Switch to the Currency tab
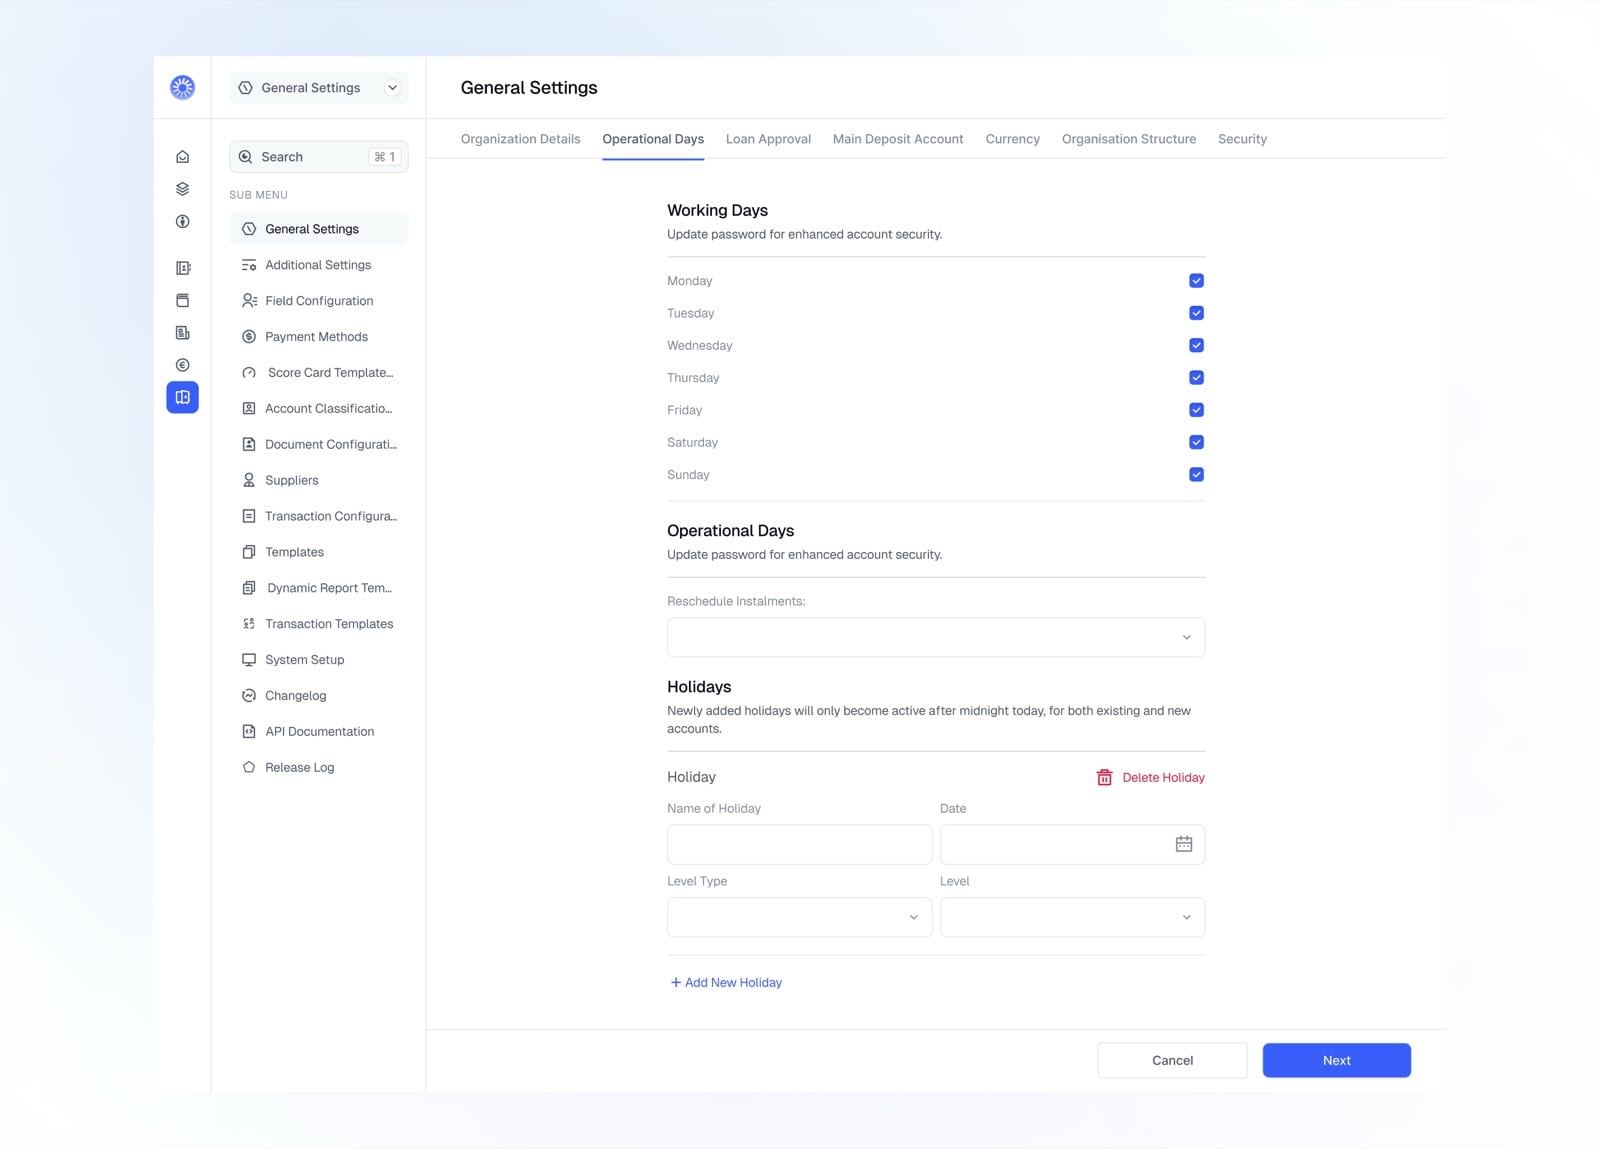This screenshot has height=1149, width=1600. coord(1012,139)
